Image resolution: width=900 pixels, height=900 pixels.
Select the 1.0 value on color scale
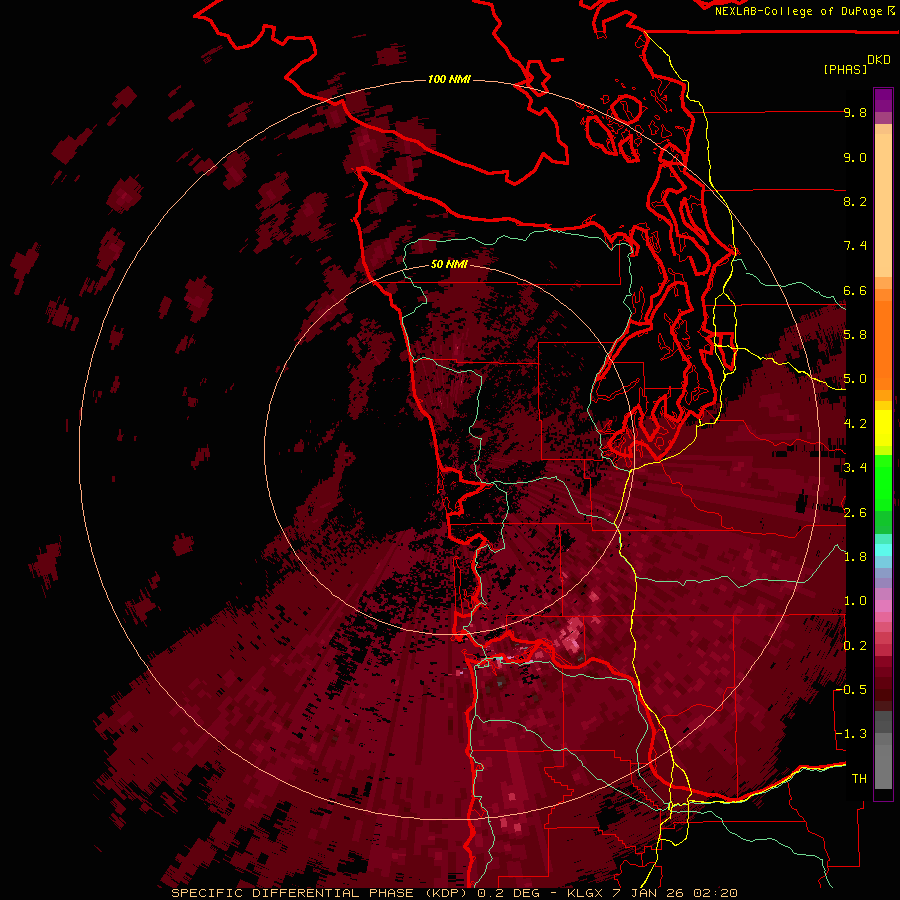855,602
